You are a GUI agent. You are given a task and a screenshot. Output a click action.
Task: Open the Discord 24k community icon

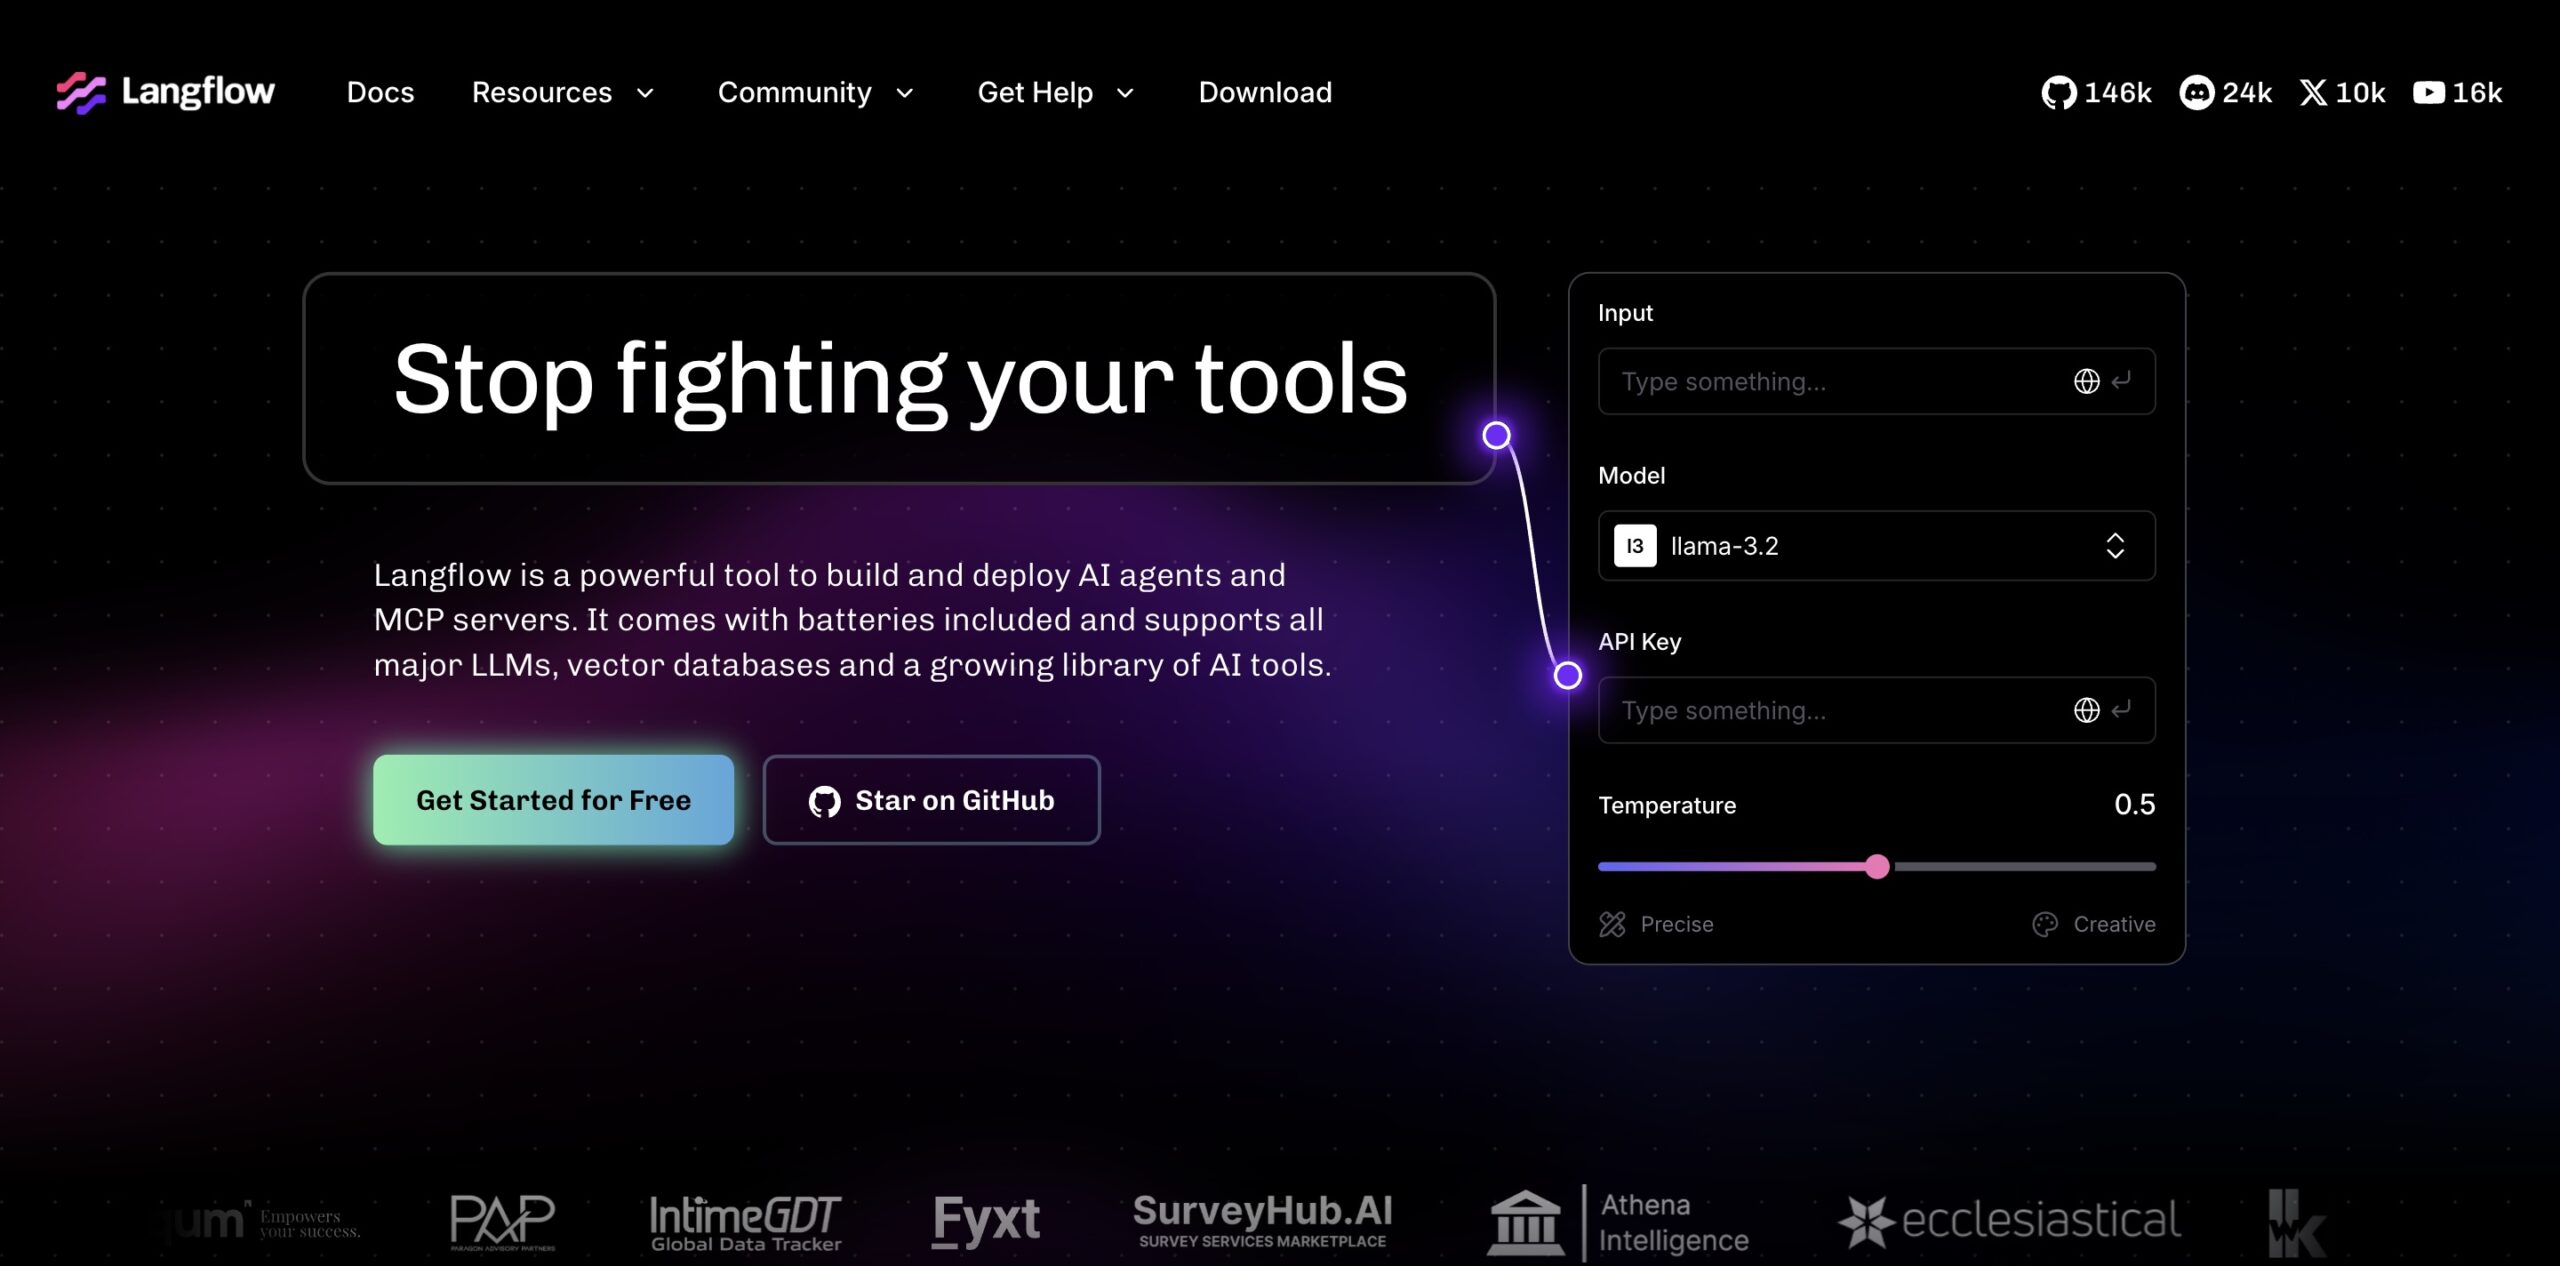tap(2196, 93)
